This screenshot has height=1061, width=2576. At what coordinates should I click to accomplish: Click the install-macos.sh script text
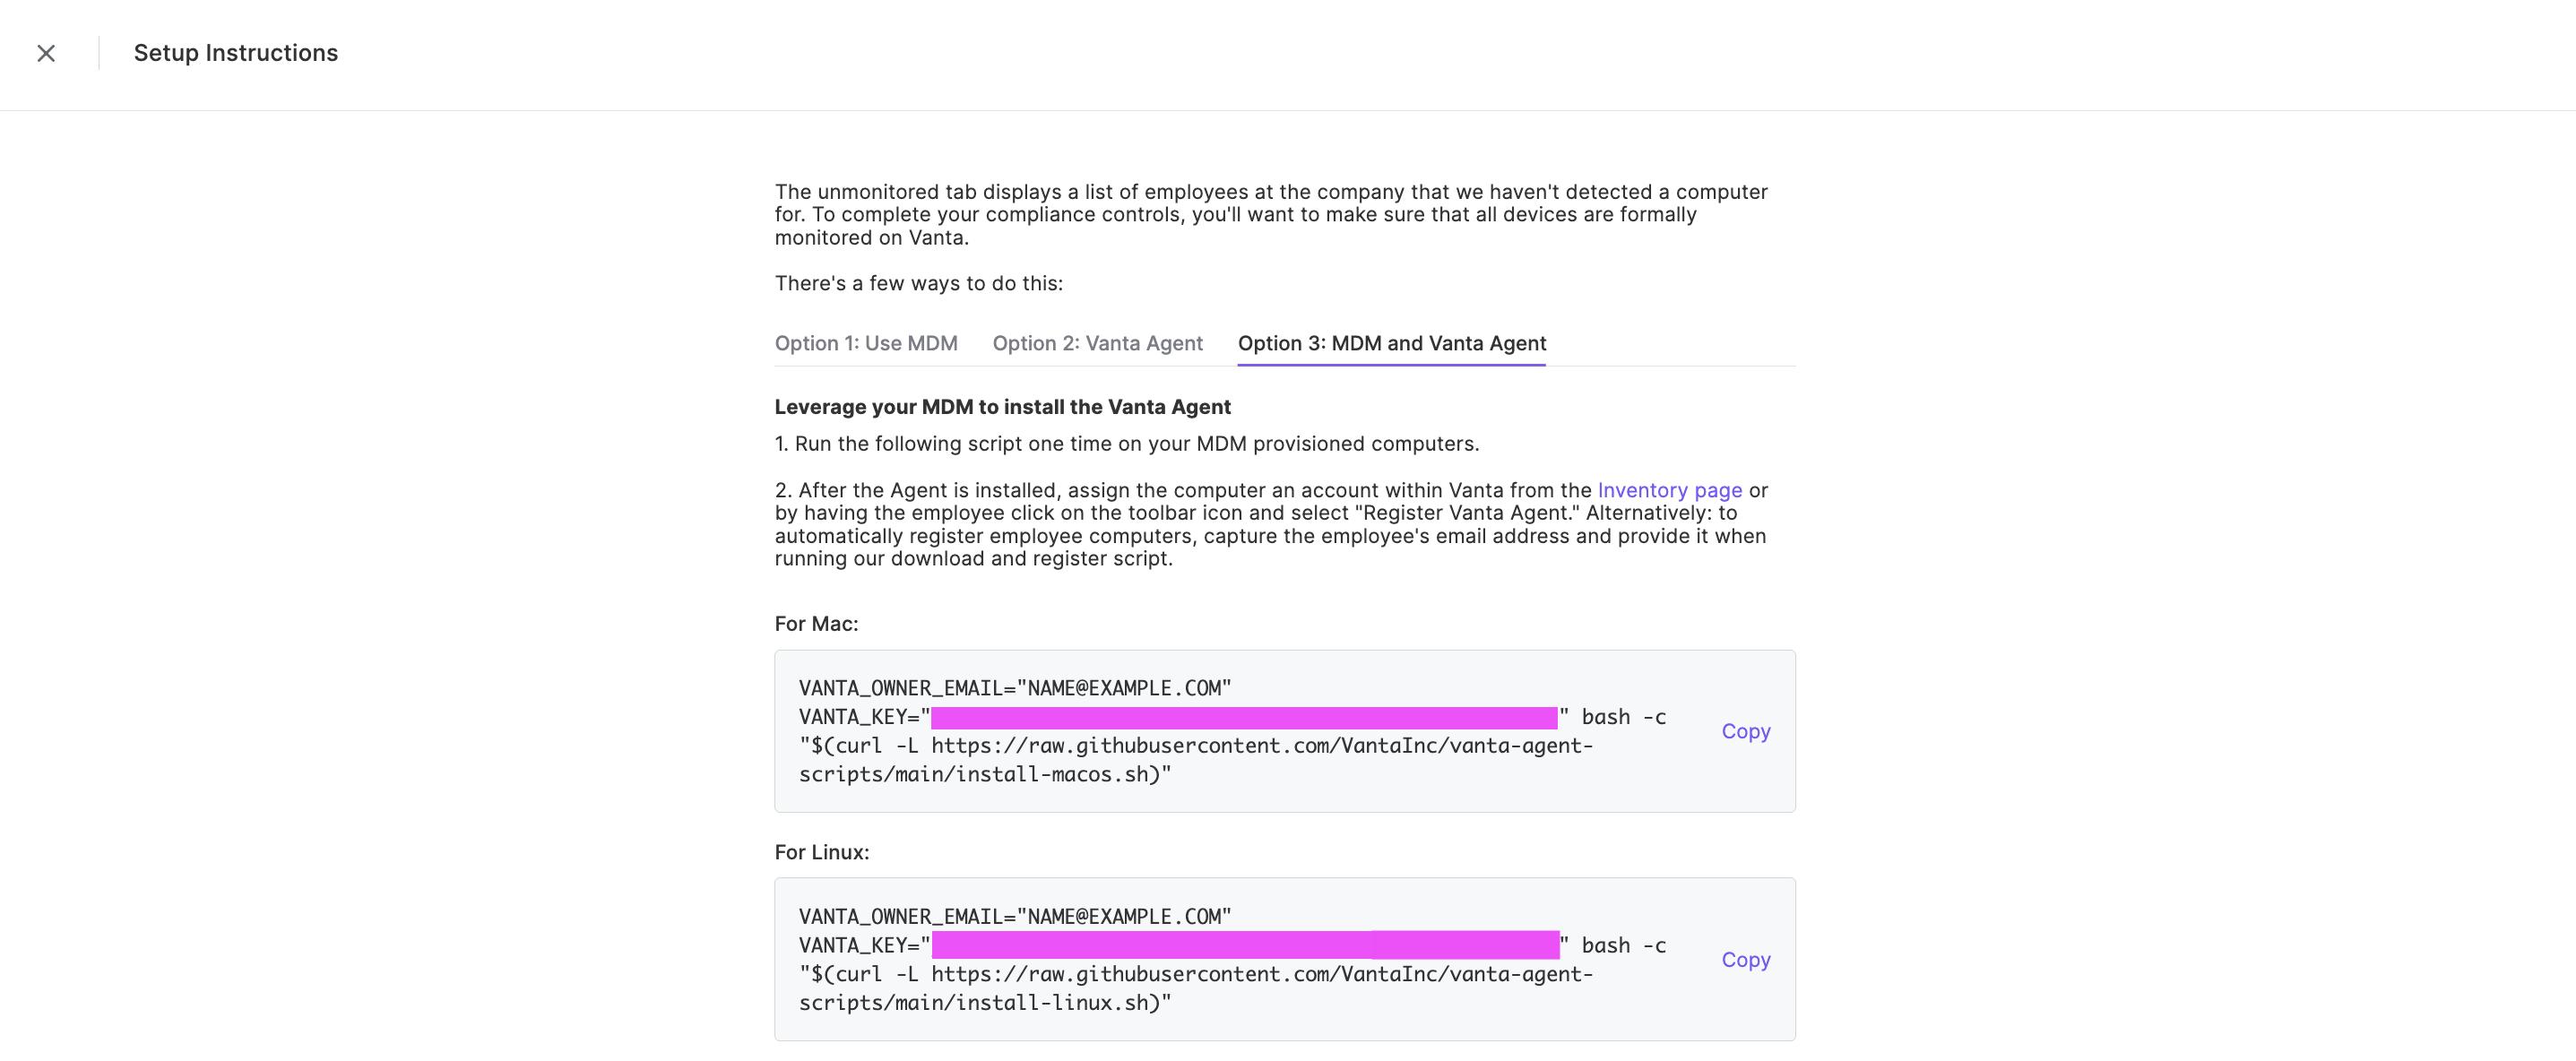[x=985, y=774]
